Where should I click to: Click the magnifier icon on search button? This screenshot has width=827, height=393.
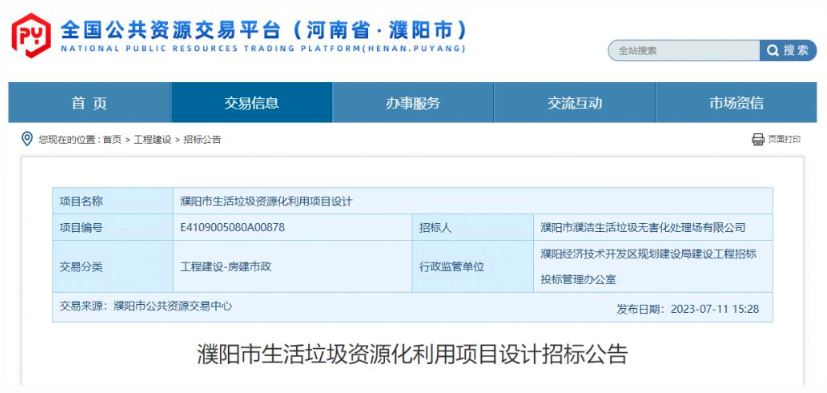(x=773, y=51)
